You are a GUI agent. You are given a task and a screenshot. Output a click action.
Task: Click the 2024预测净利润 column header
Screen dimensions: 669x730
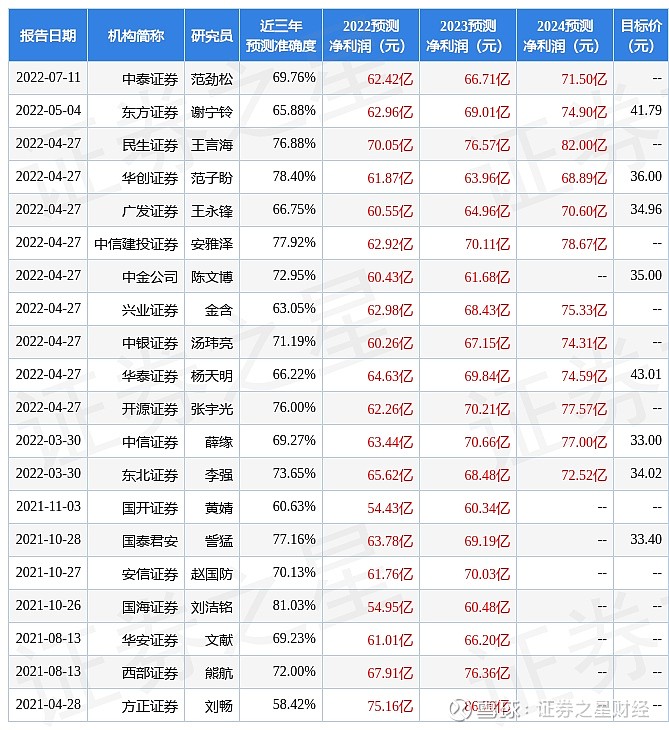click(x=565, y=35)
